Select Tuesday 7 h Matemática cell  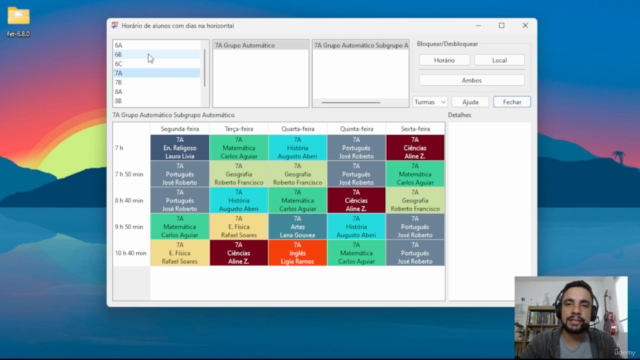(x=239, y=148)
